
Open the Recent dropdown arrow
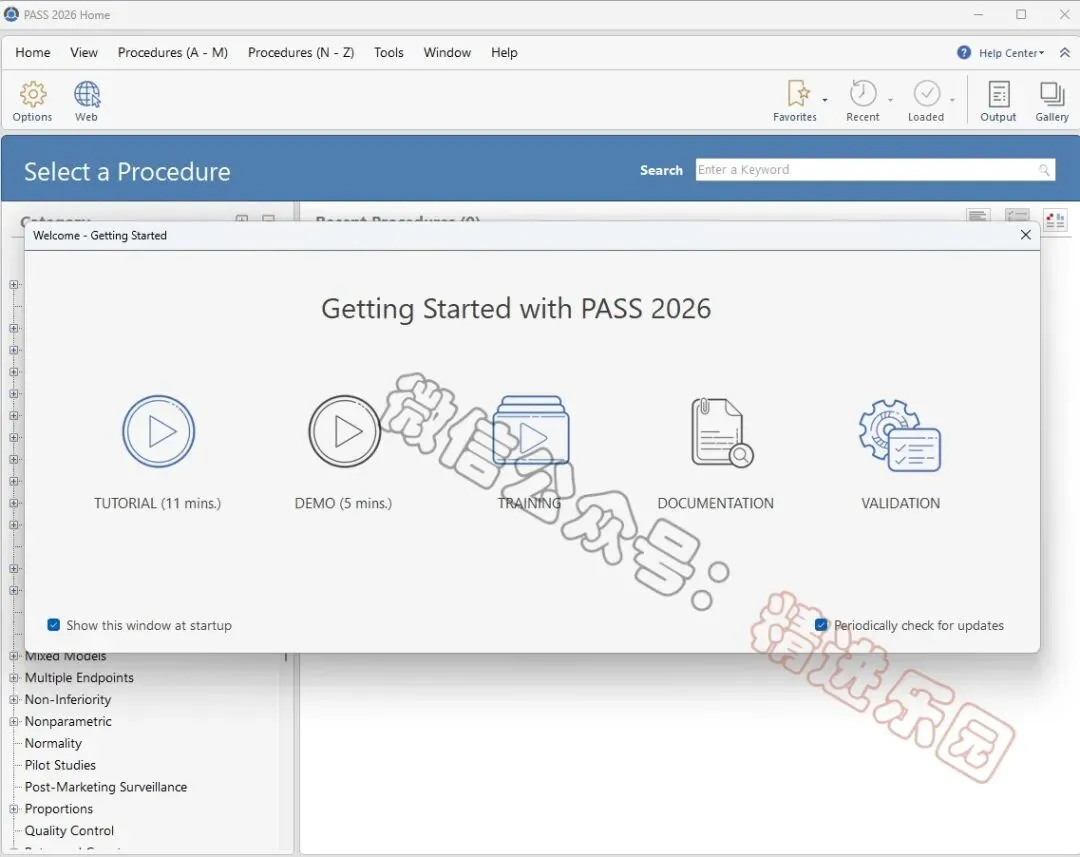(x=890, y=100)
